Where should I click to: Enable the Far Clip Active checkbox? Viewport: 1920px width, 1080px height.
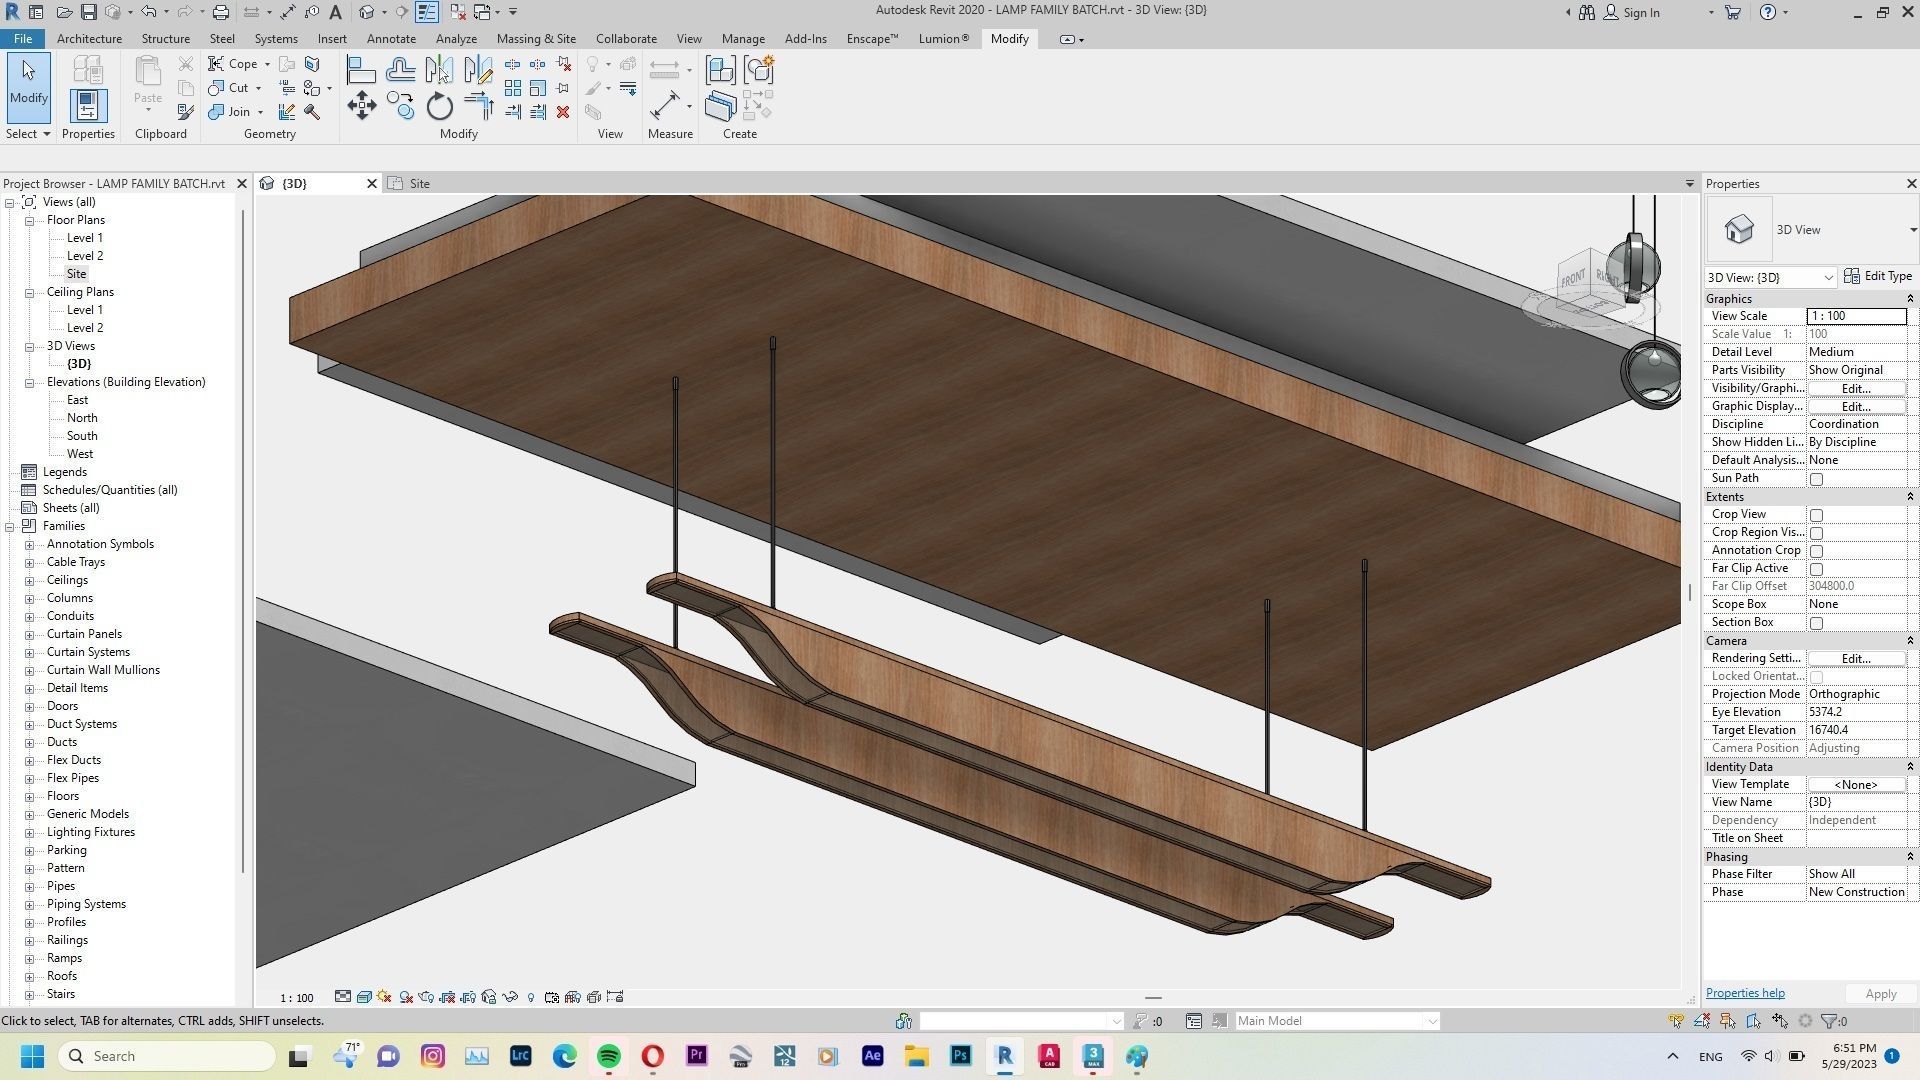pyautogui.click(x=1817, y=569)
